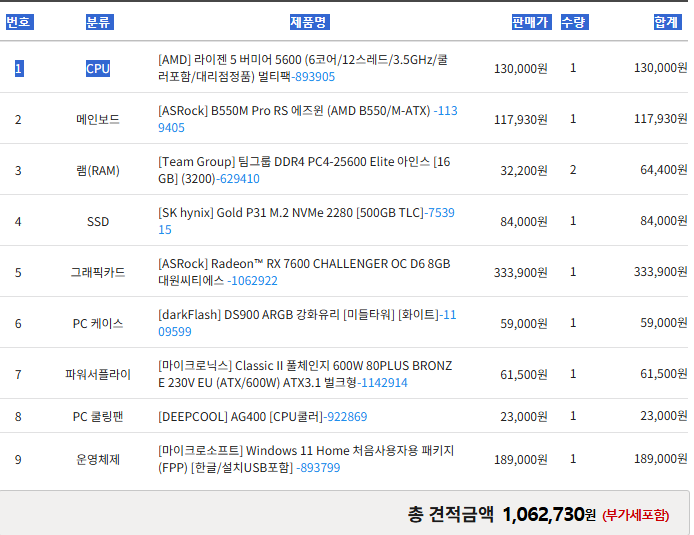Open the SK hynix Gold P31 link
The width and height of the screenshot is (694, 535).
306,221
